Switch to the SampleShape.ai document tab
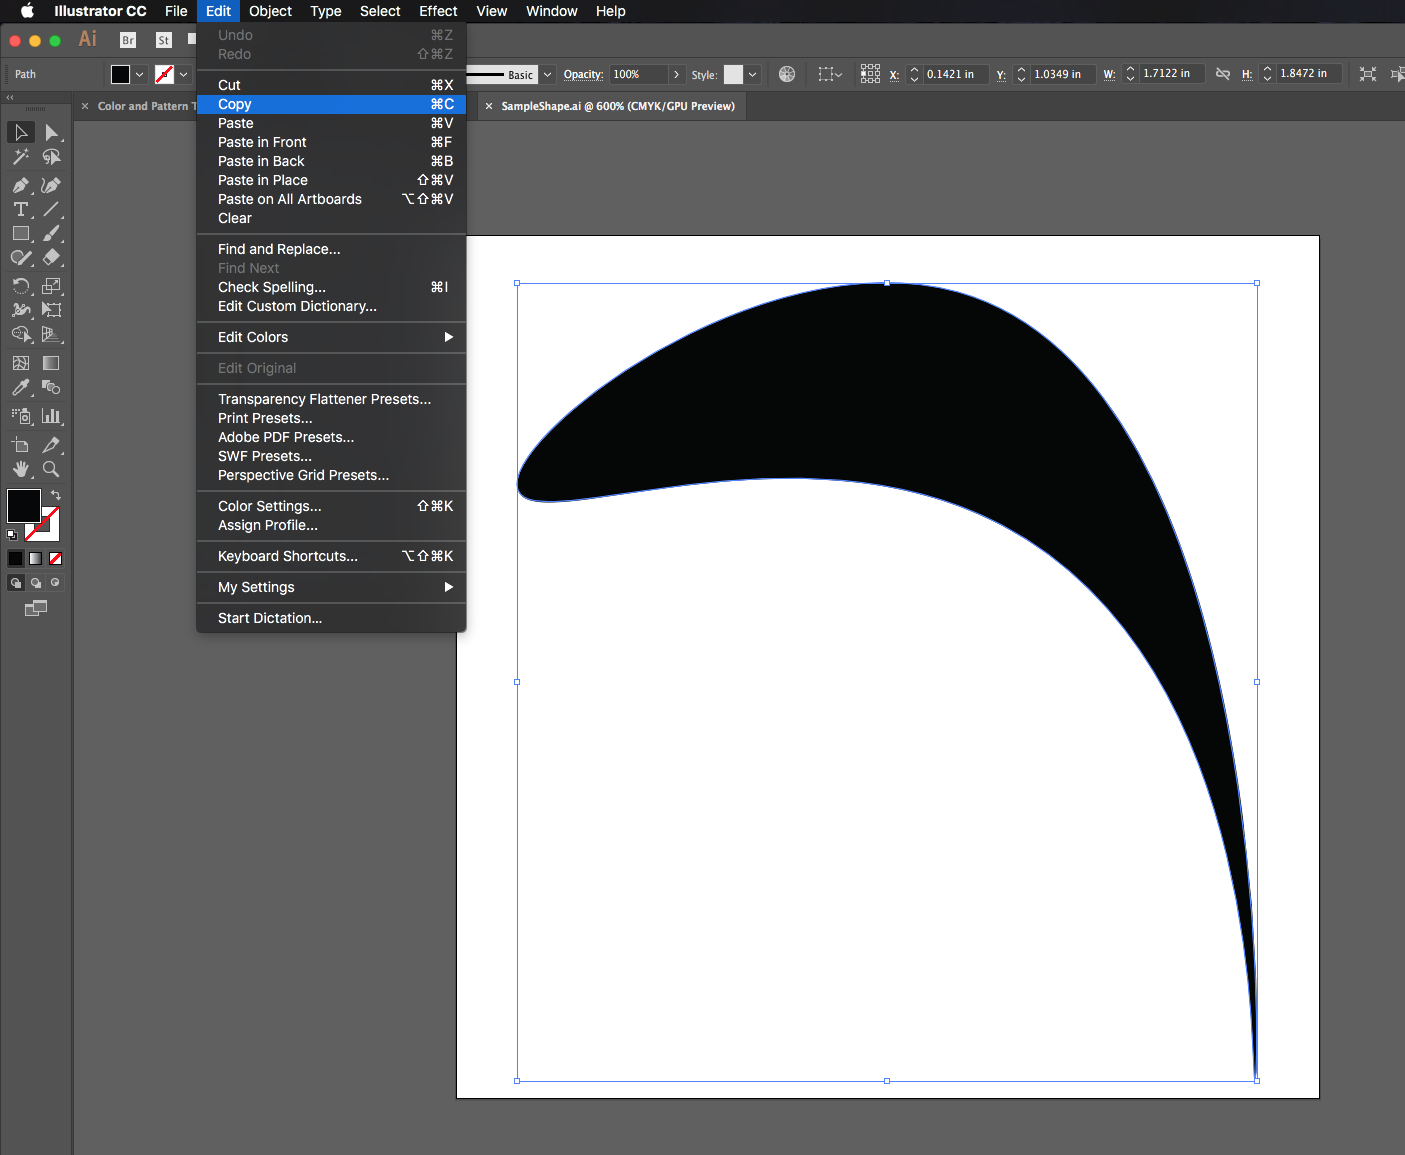The width and height of the screenshot is (1405, 1155). pyautogui.click(x=617, y=106)
